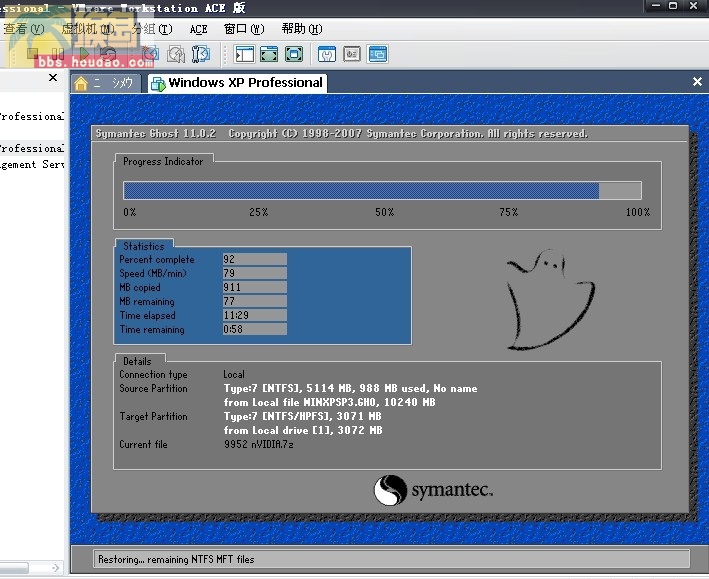Open the 查看(V) menu
This screenshot has height=579, width=709.
(x=24, y=29)
